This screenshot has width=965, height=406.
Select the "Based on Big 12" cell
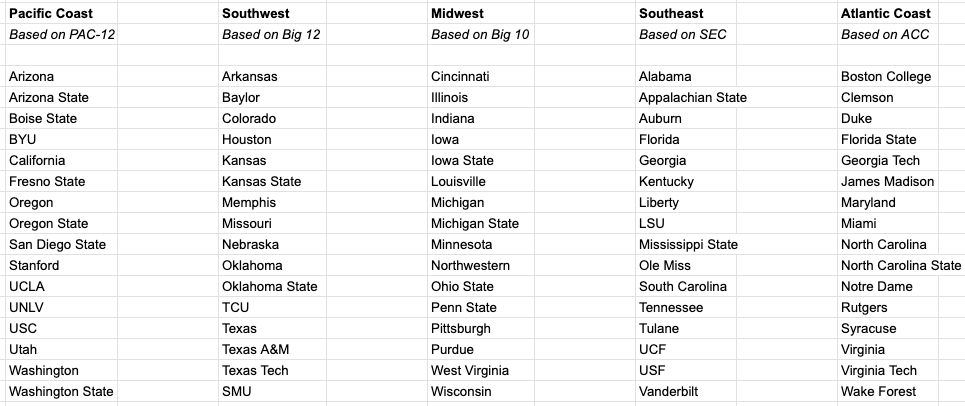[271, 35]
